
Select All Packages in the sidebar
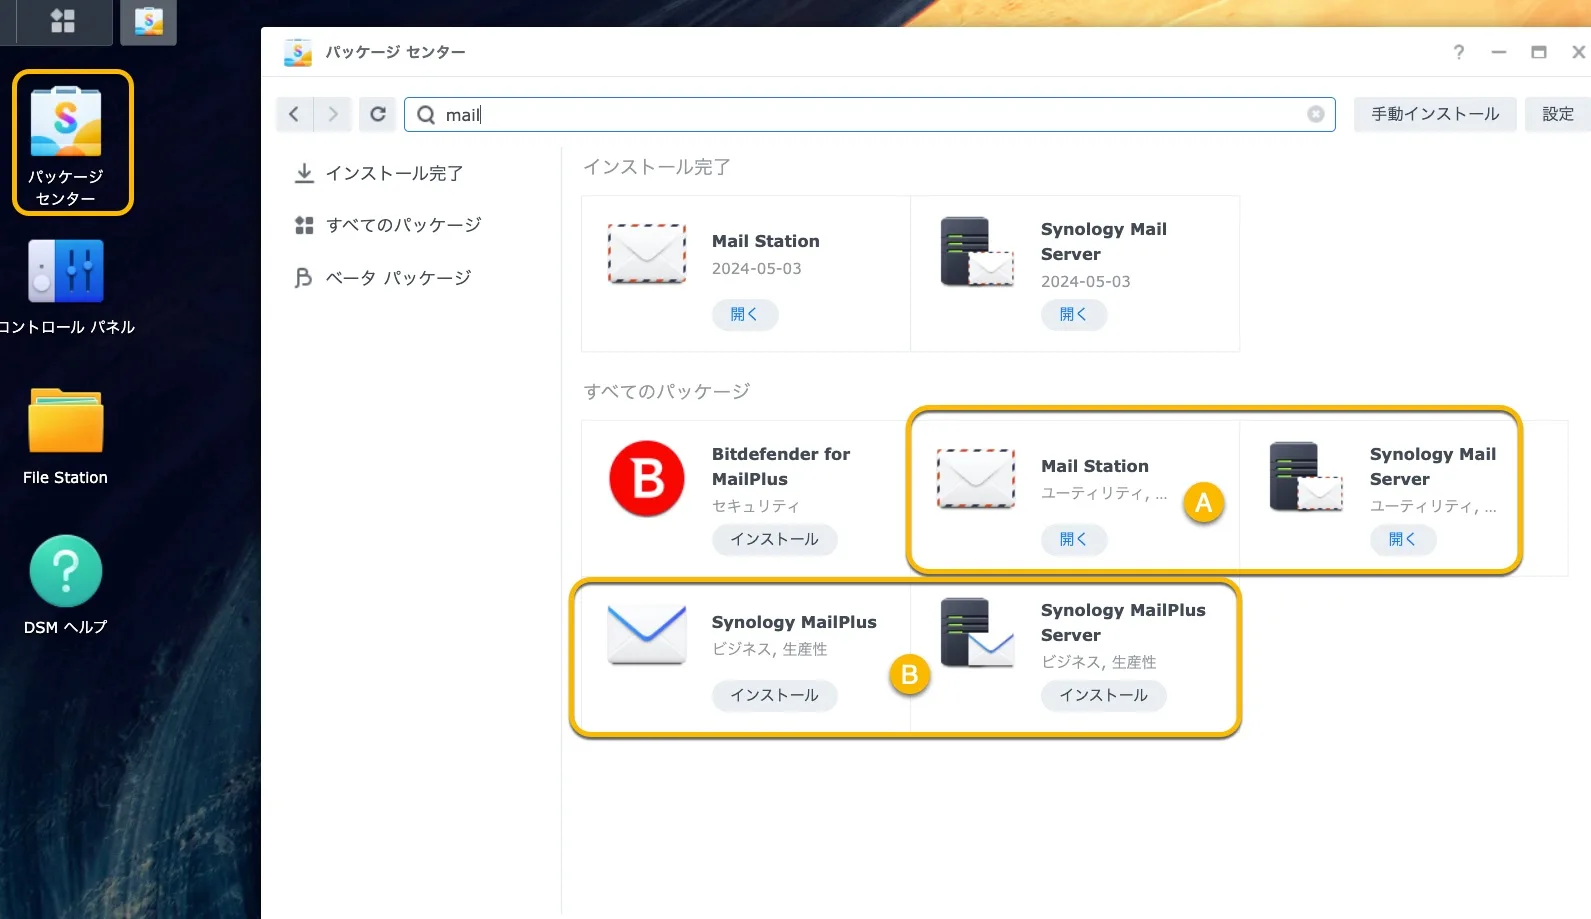tap(388, 225)
